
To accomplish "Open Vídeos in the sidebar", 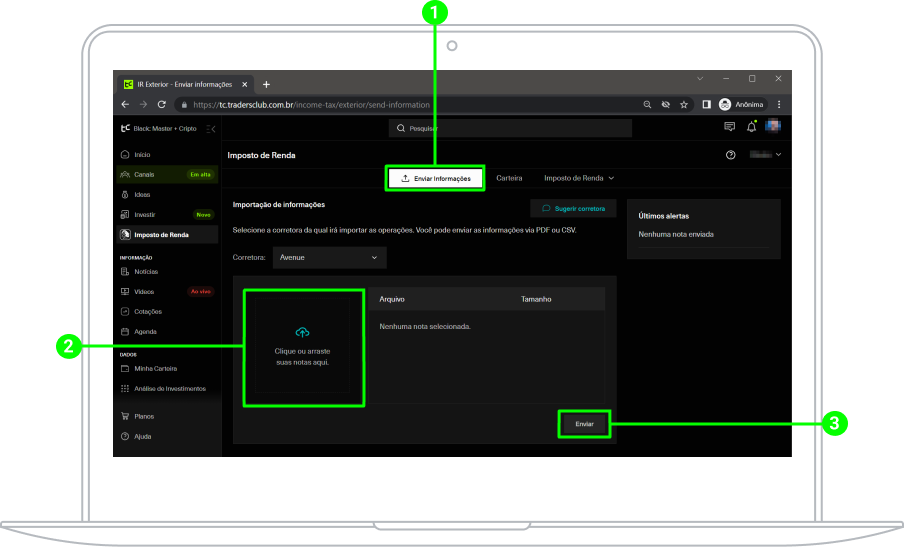I will 167,292.
